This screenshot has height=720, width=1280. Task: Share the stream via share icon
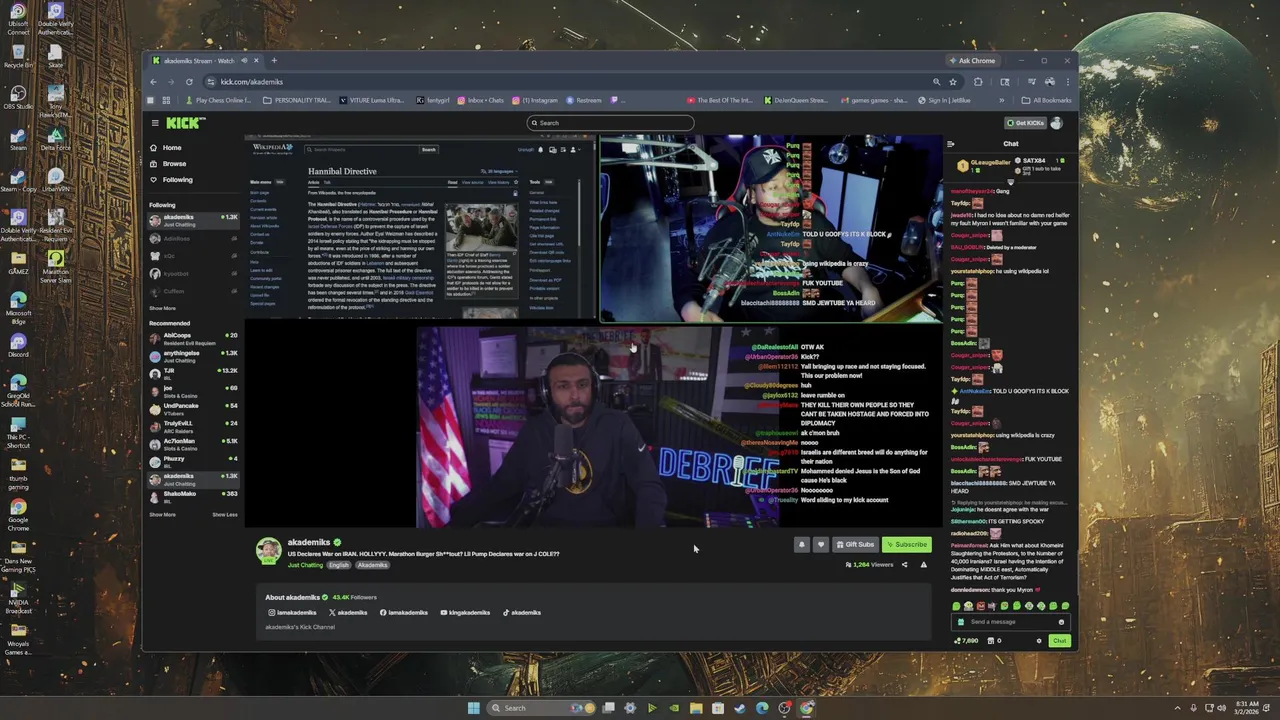tap(904, 565)
